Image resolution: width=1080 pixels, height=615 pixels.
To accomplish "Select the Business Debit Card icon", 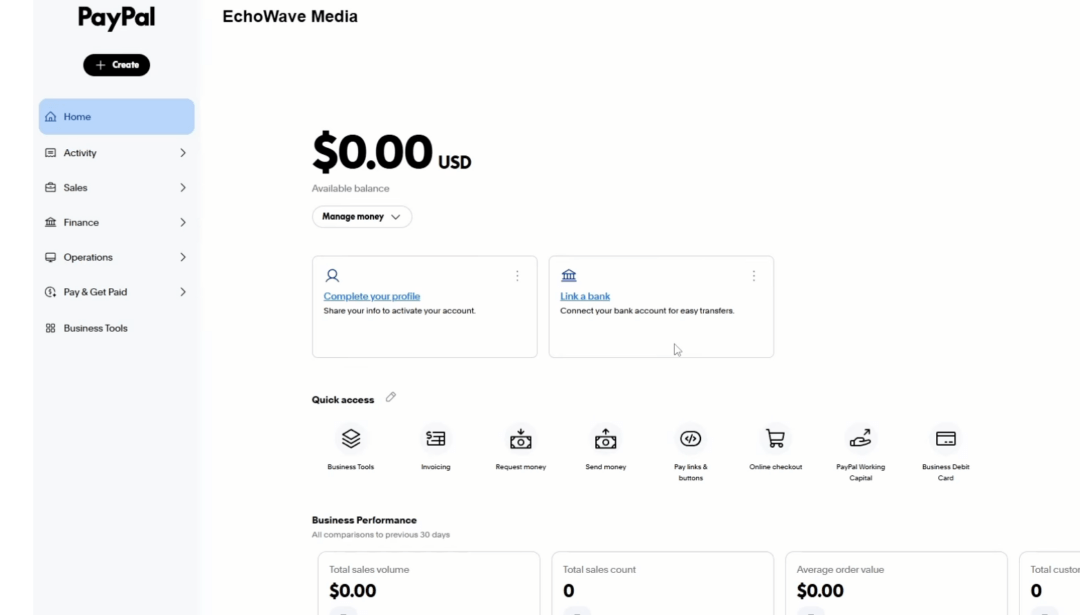I will pos(945,438).
